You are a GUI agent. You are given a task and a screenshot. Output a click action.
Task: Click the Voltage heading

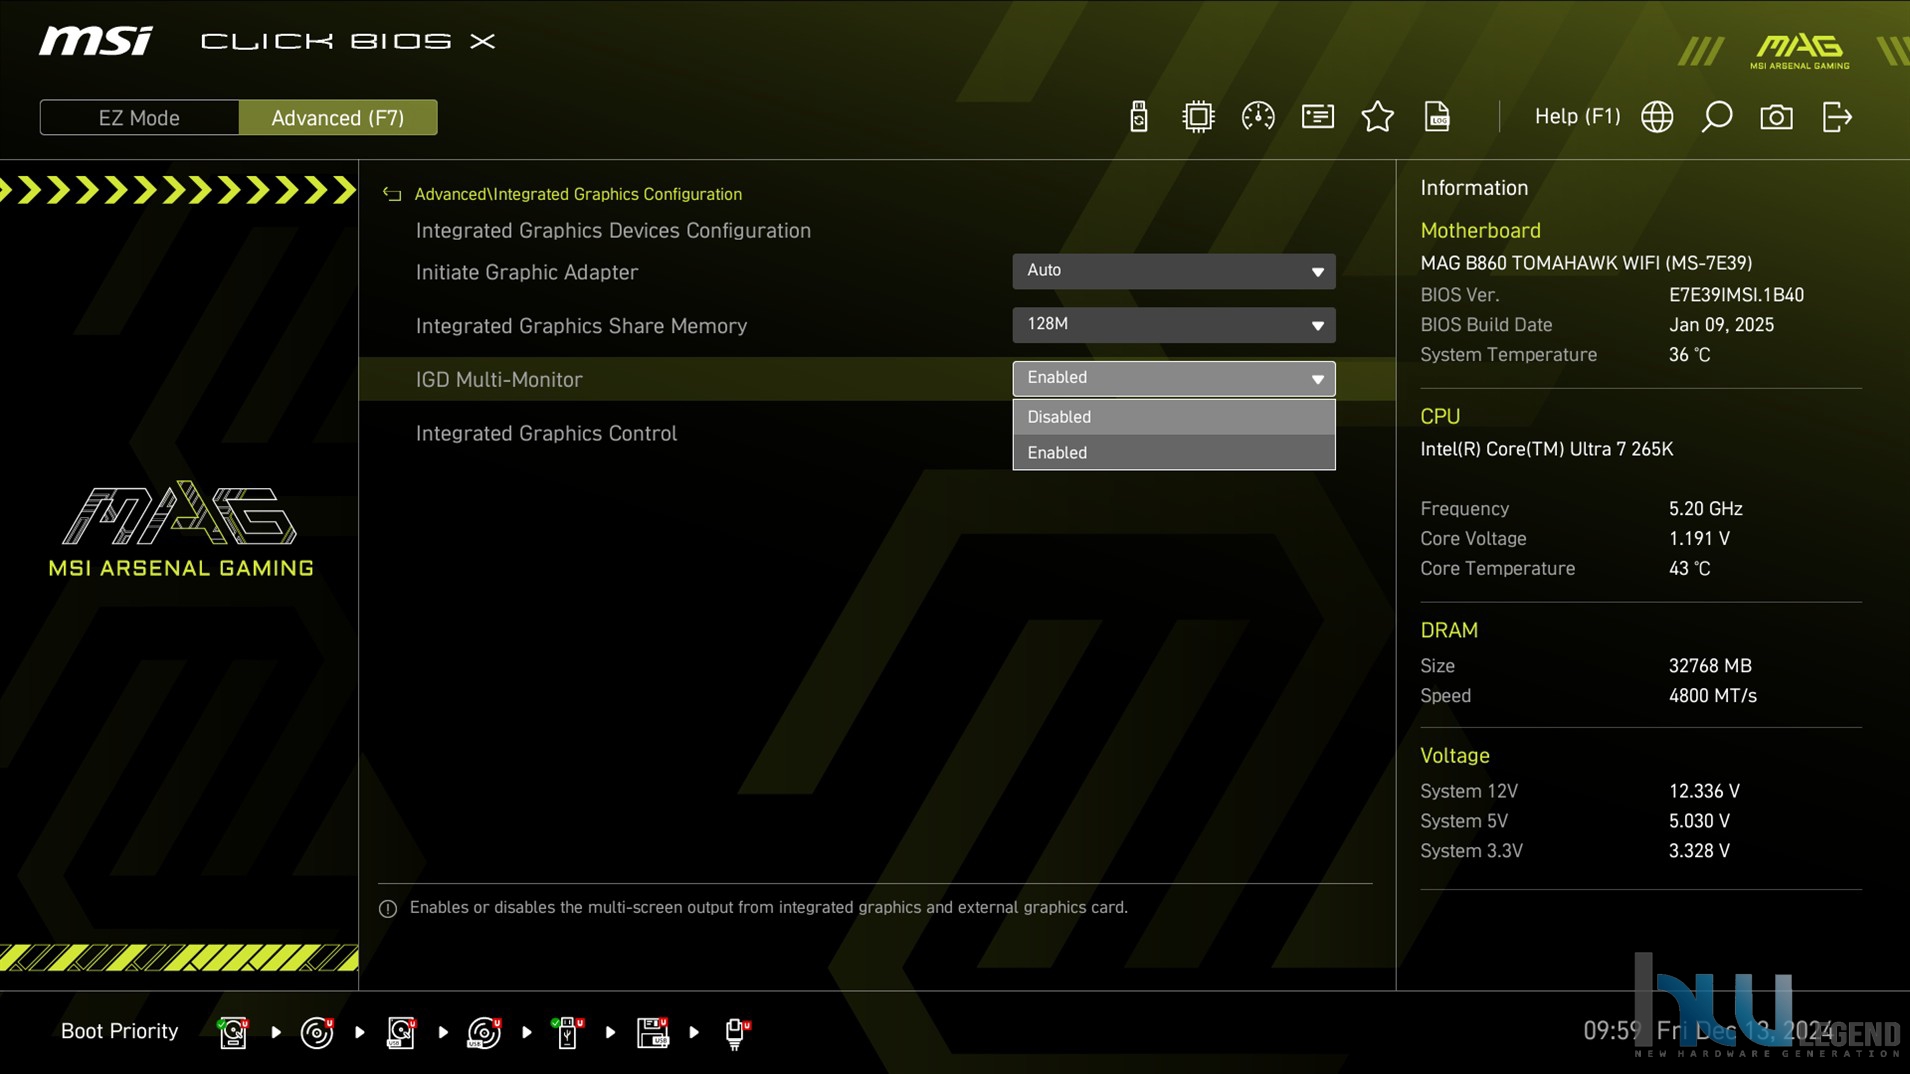point(1455,756)
